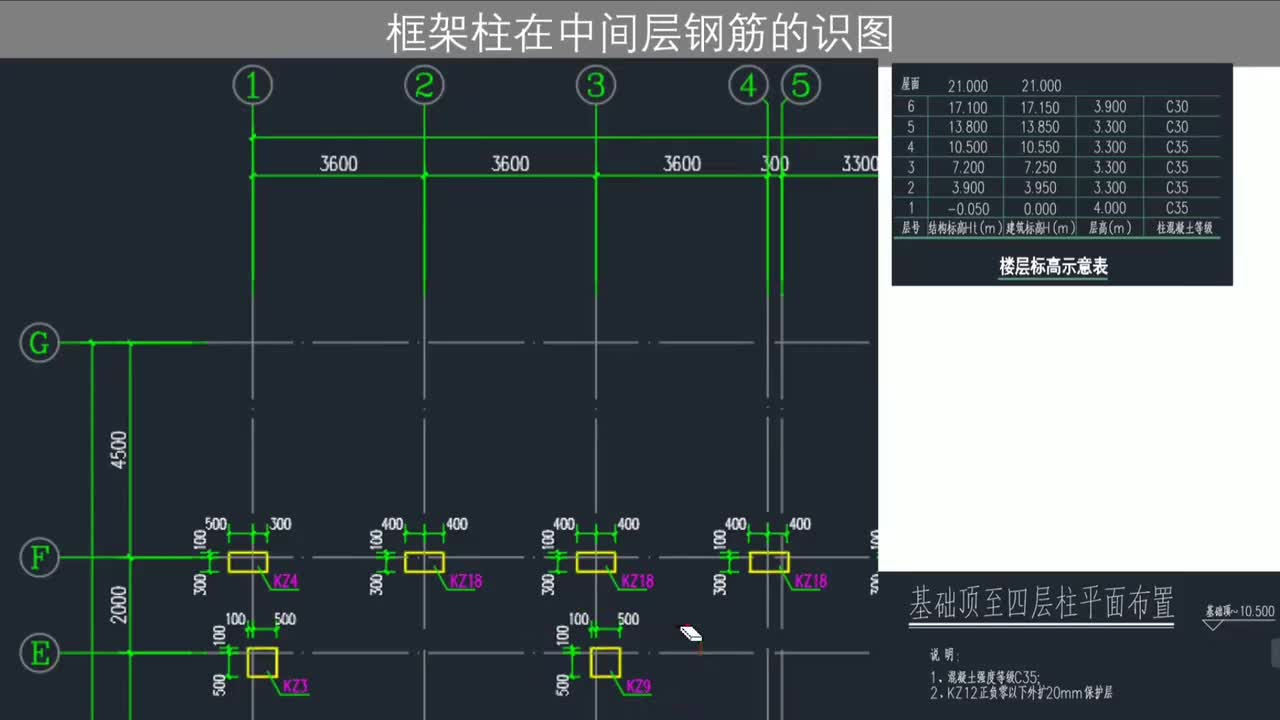The image size is (1280, 720).
Task: Select the KZ18 label at axis 4
Action: pos(811,581)
